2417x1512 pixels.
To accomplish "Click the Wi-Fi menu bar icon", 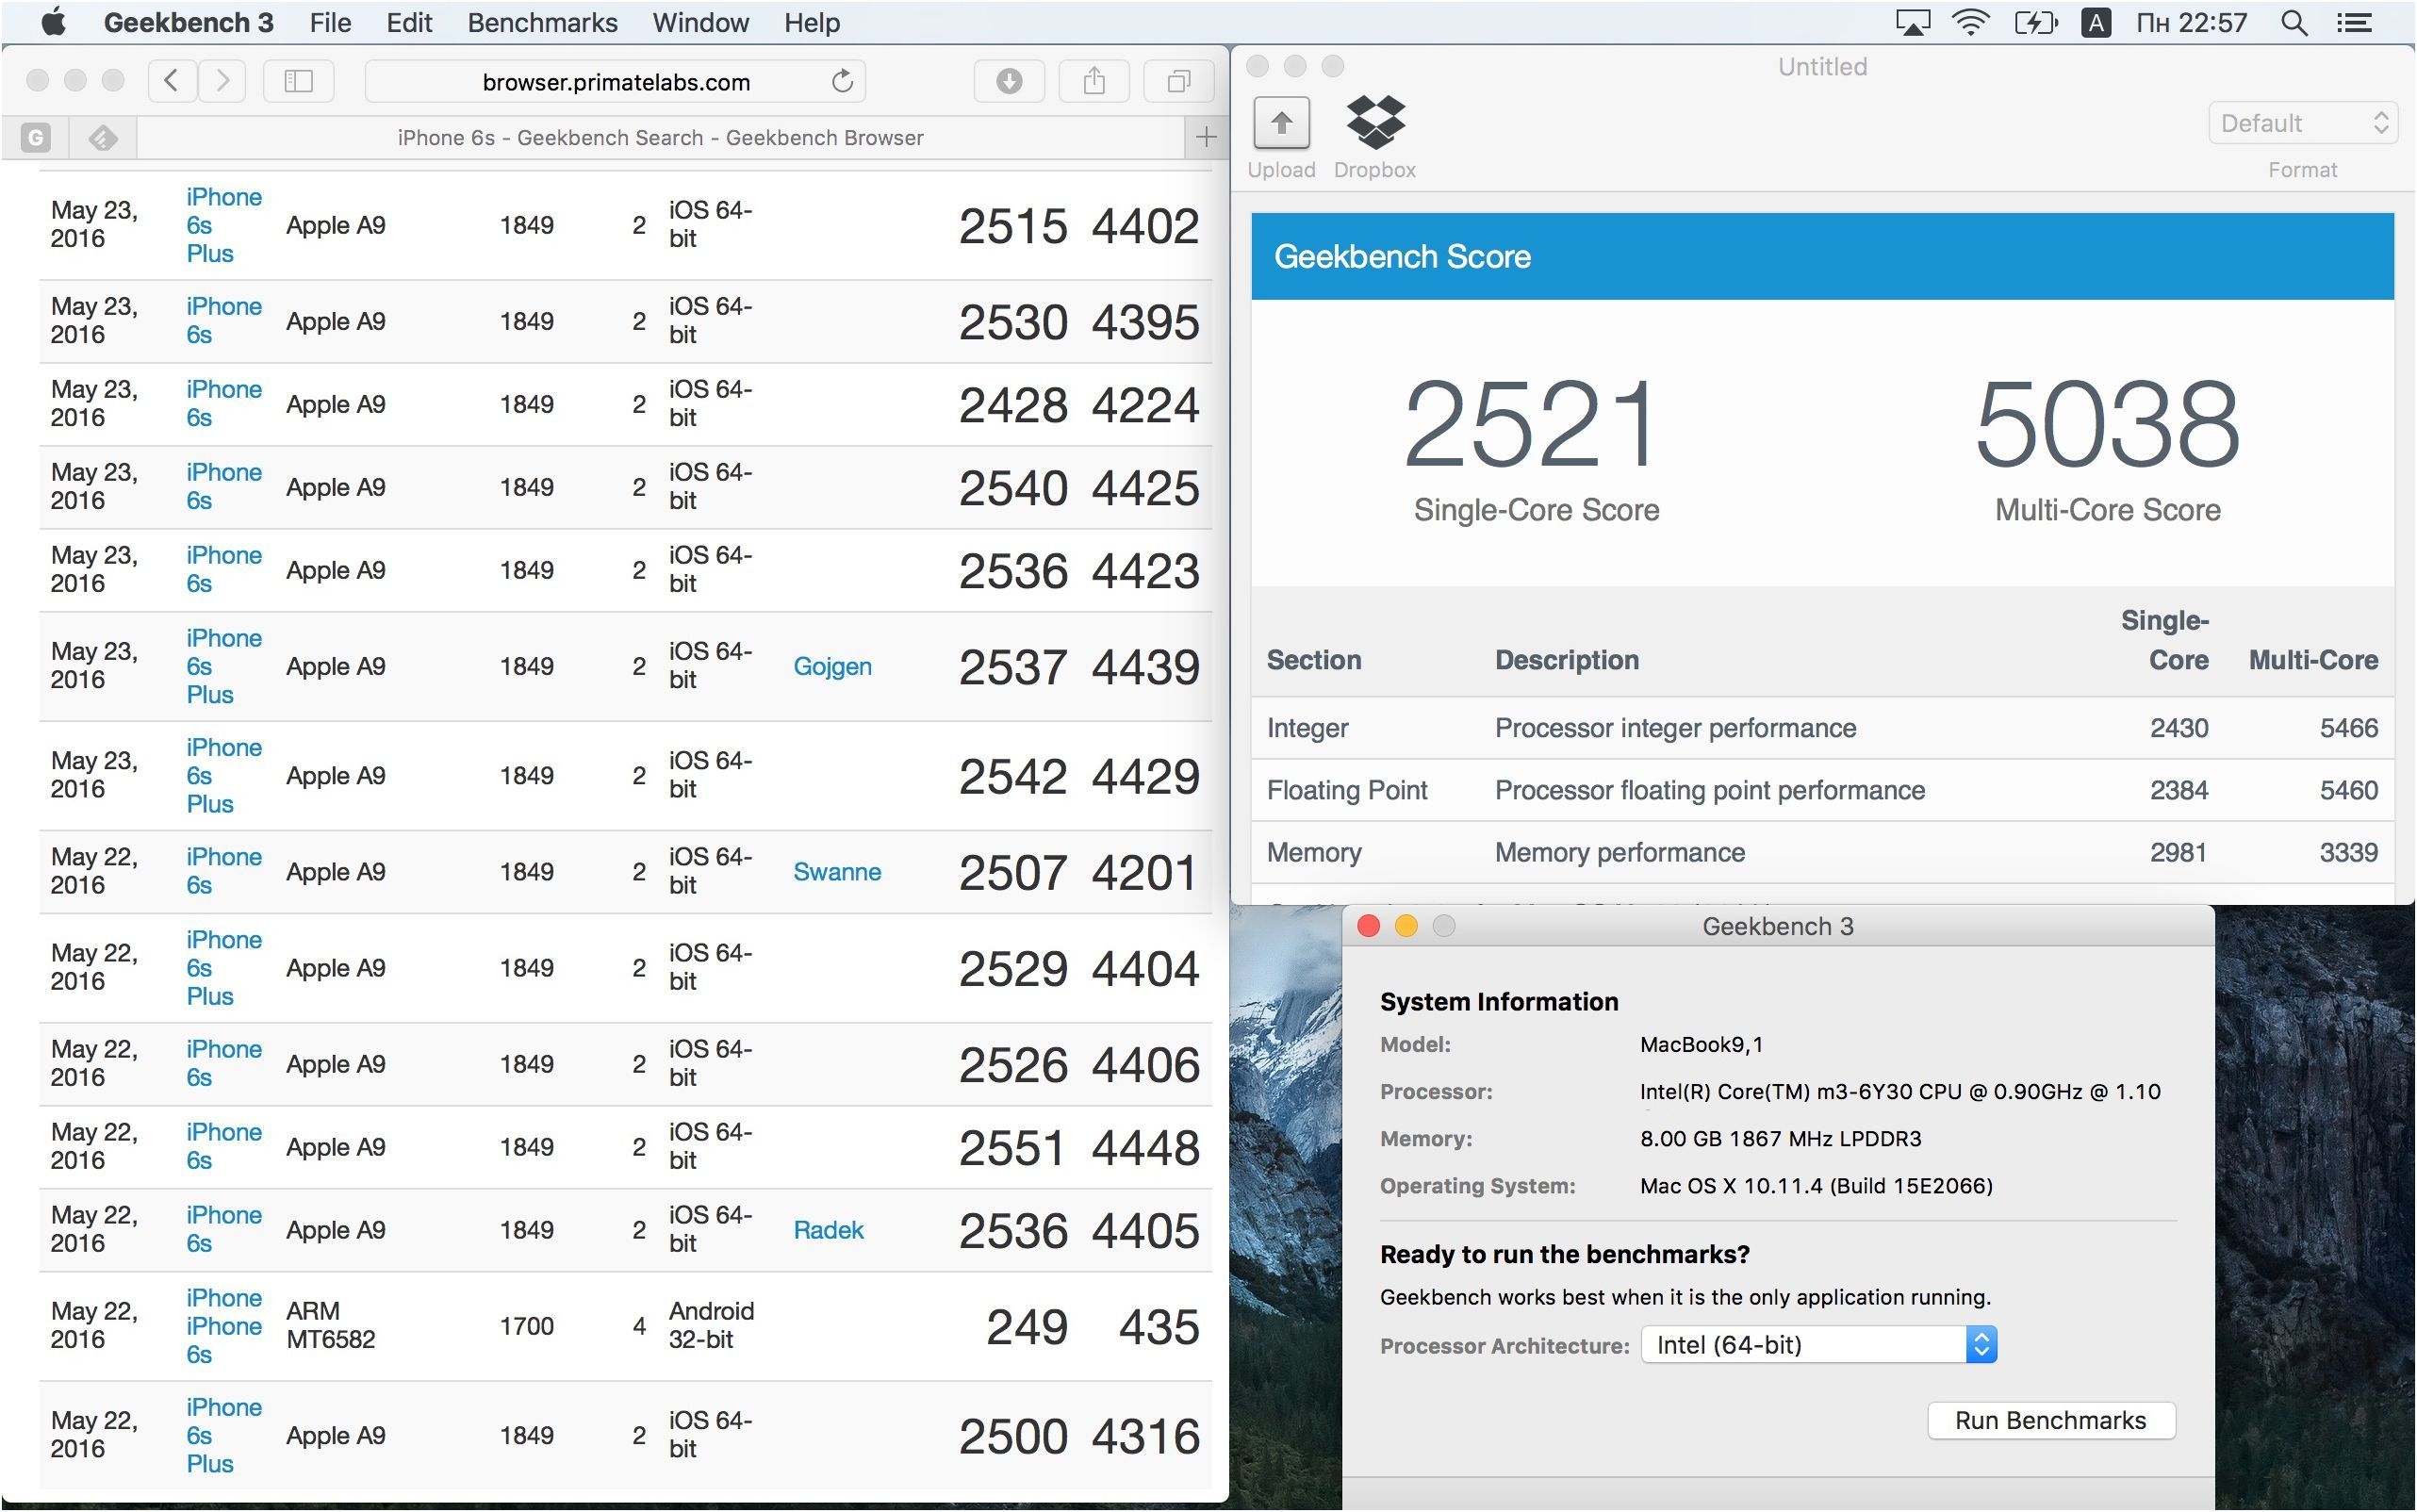I will click(1972, 22).
